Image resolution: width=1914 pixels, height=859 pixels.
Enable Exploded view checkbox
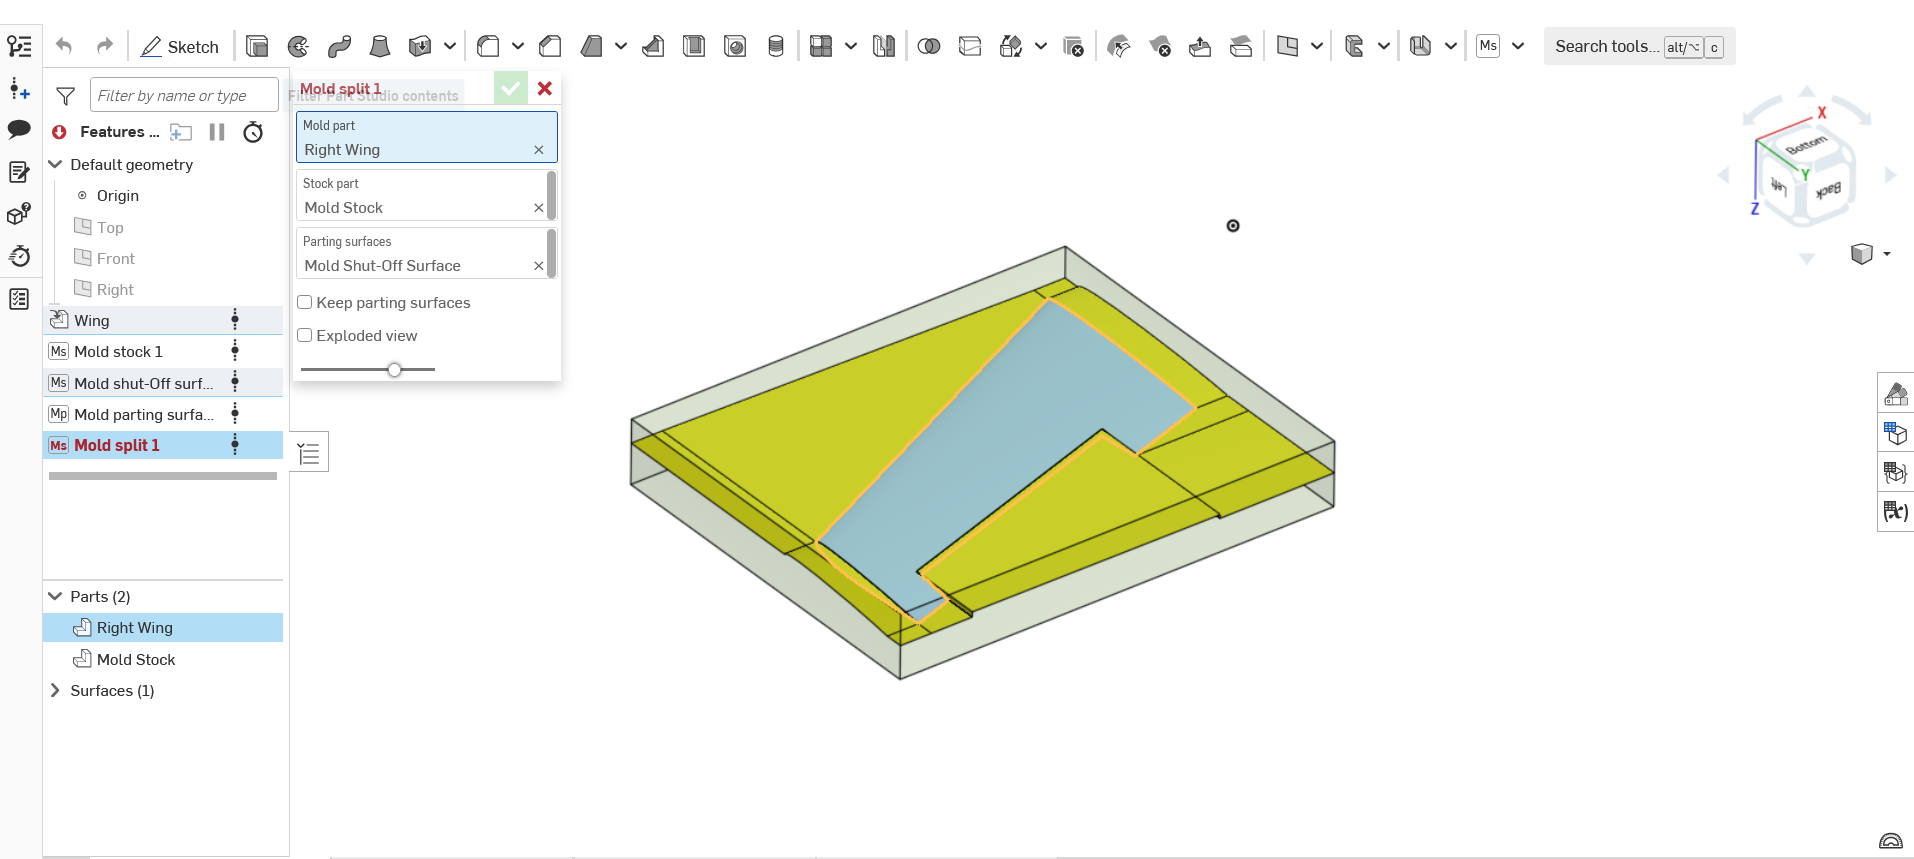tap(305, 335)
